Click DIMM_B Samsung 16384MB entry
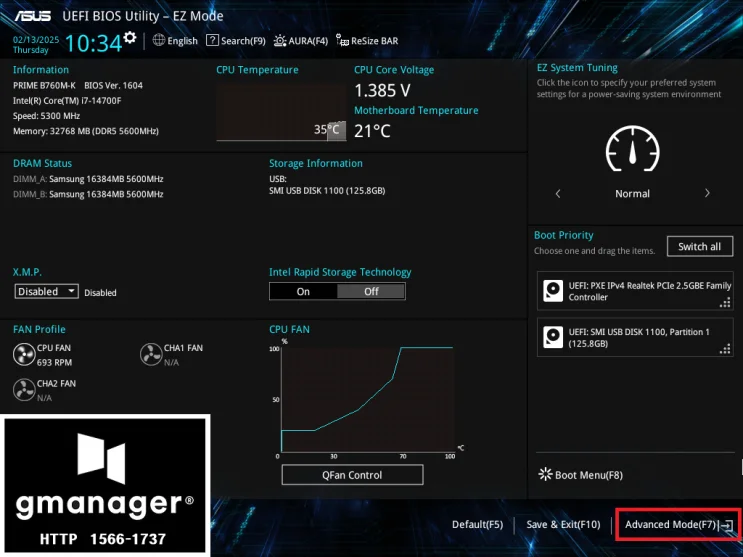The width and height of the screenshot is (743, 557). click(x=88, y=194)
